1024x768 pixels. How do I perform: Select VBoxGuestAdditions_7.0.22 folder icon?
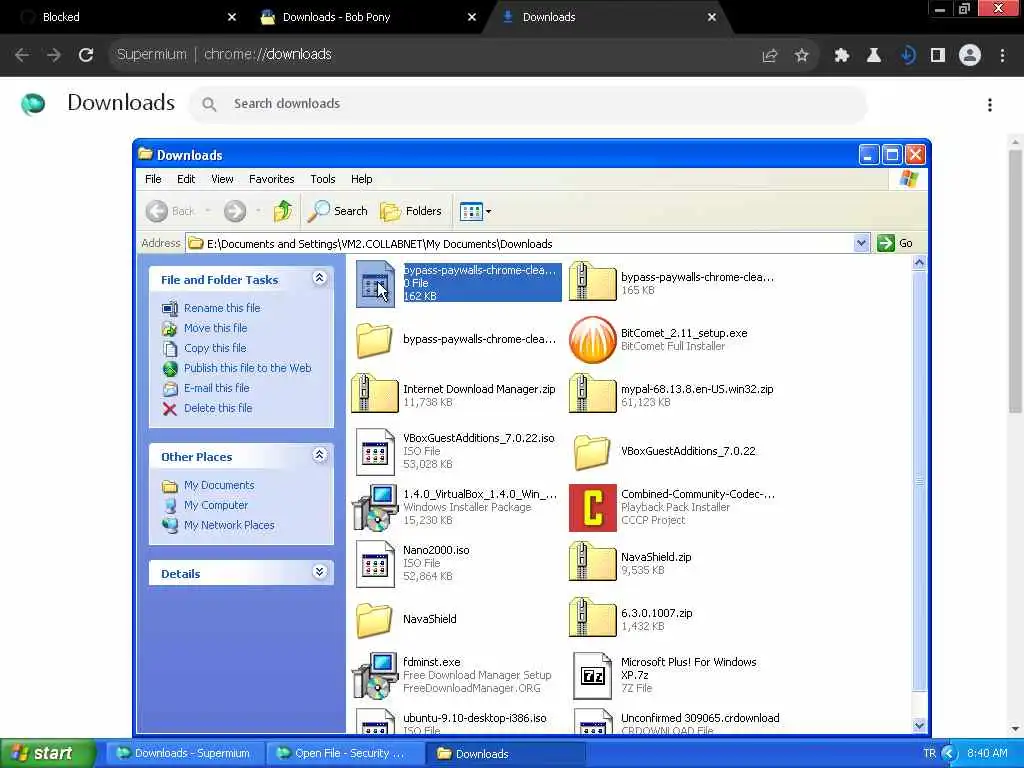(x=592, y=452)
